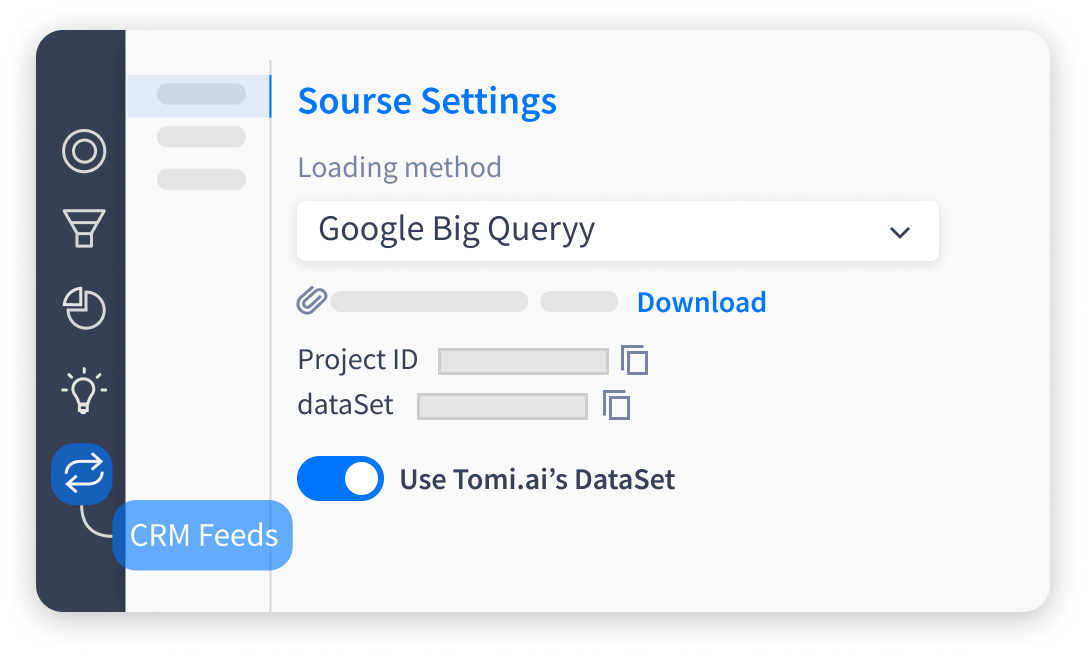Select the Google Big Queryy text in combo box
Screen dimensions: 1086x654
(456, 229)
